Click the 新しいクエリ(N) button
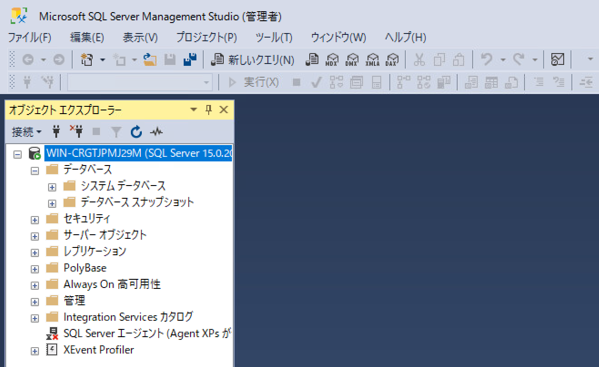 253,60
